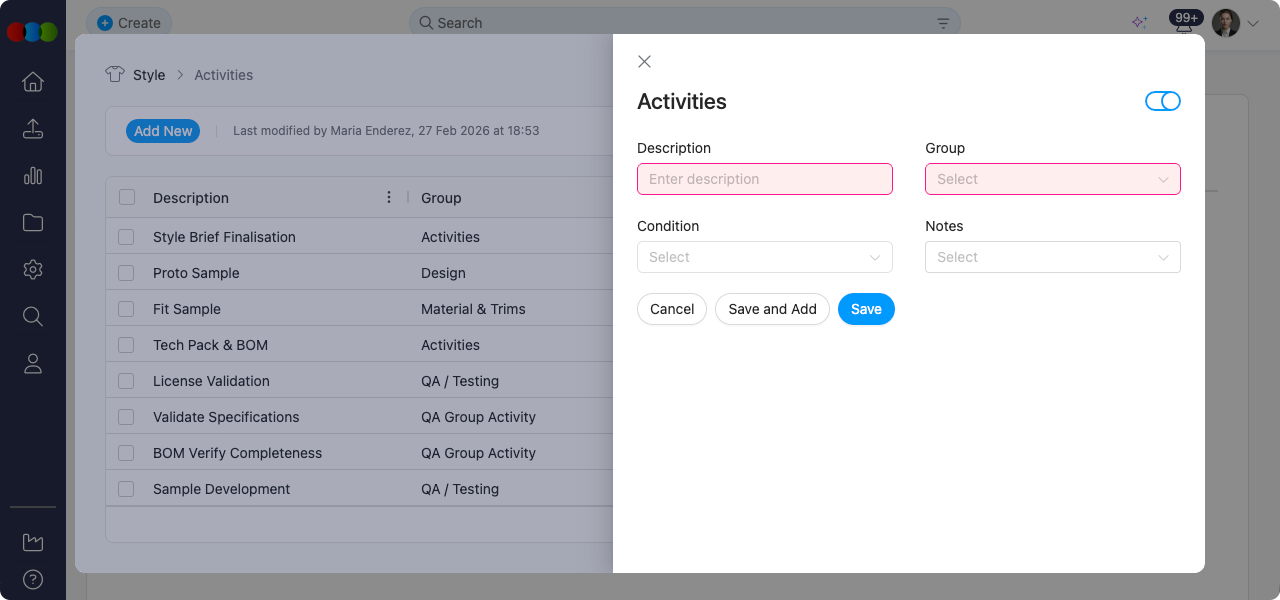
Task: Select all rows via the header checkbox
Action: point(126,197)
